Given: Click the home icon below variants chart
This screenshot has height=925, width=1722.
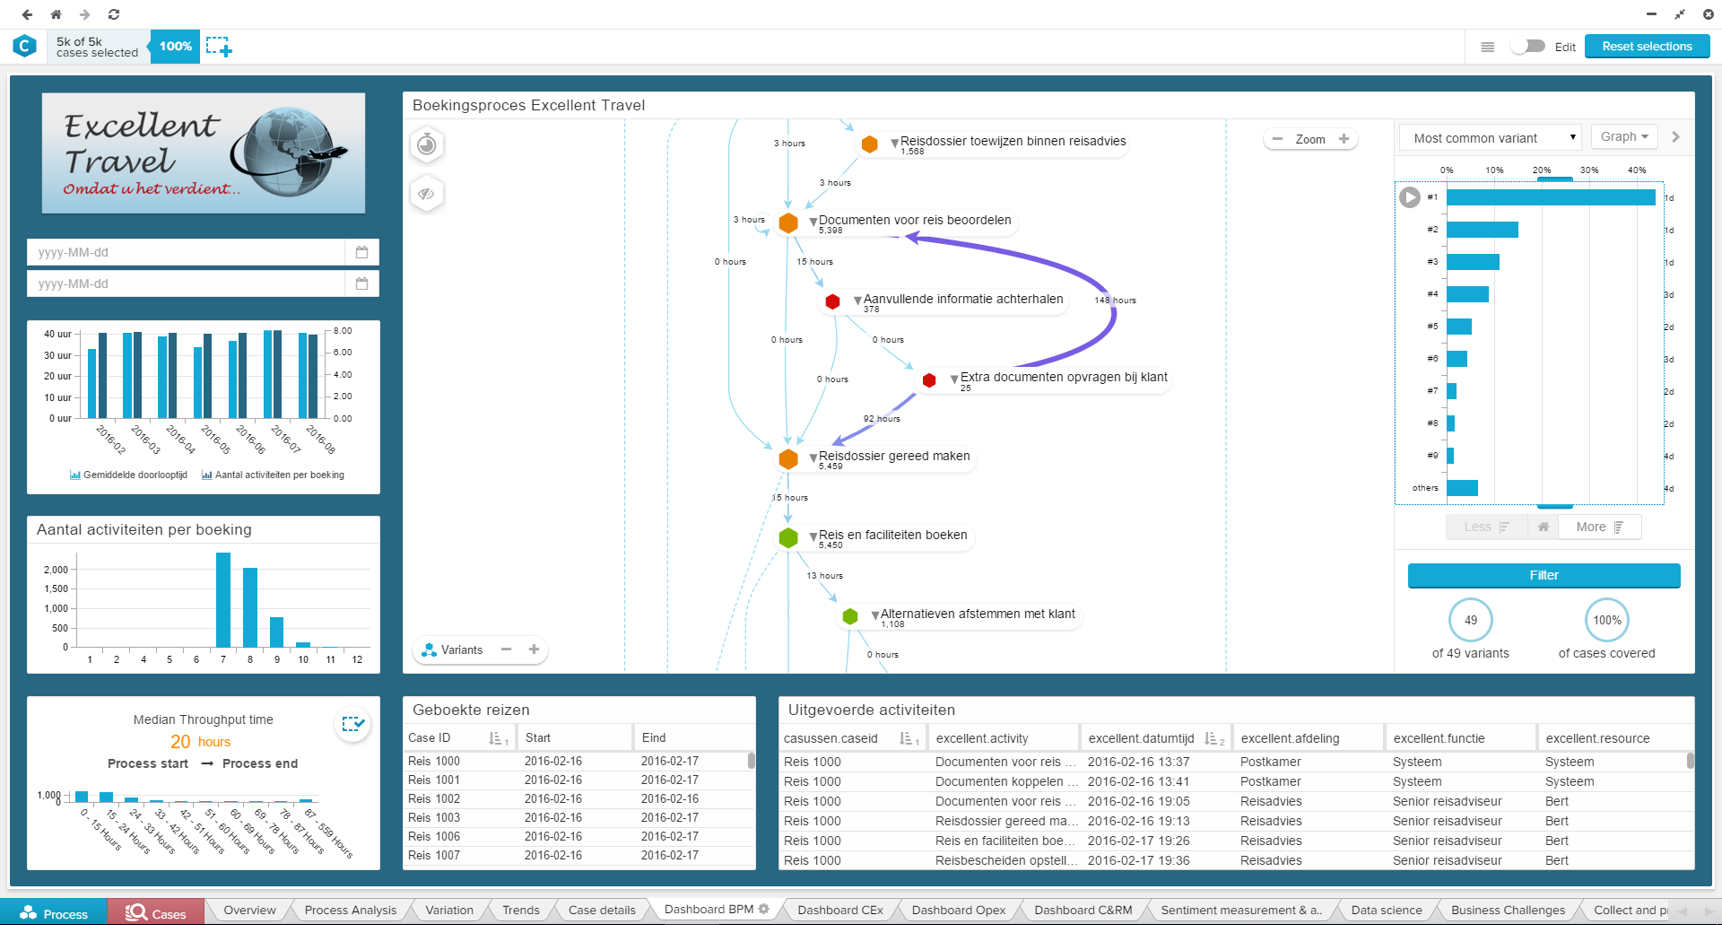Looking at the screenshot, I should pos(1543,527).
